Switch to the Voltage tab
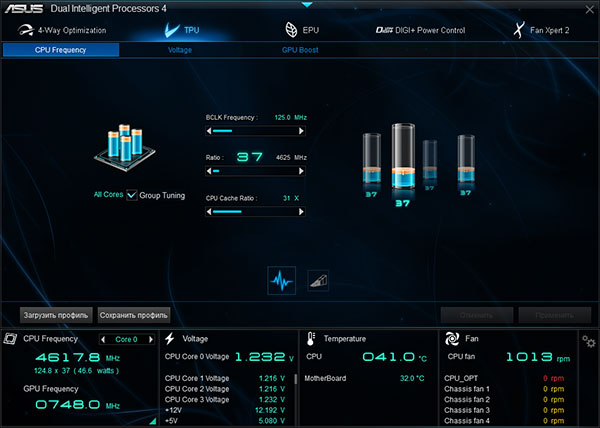The width and height of the screenshot is (600, 428). pyautogui.click(x=180, y=50)
